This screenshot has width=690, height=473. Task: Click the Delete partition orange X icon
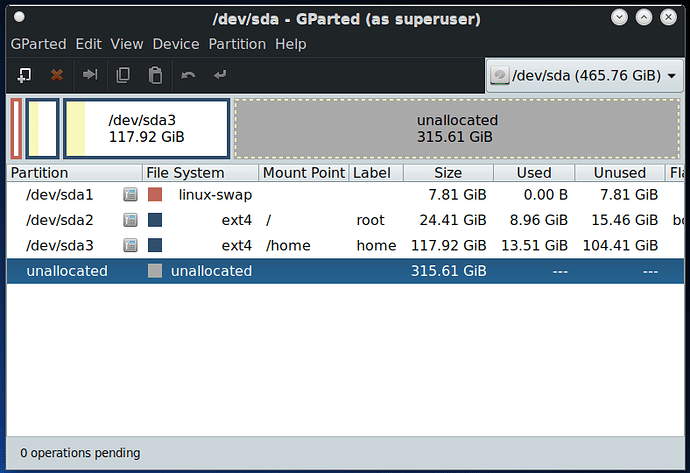(57, 75)
